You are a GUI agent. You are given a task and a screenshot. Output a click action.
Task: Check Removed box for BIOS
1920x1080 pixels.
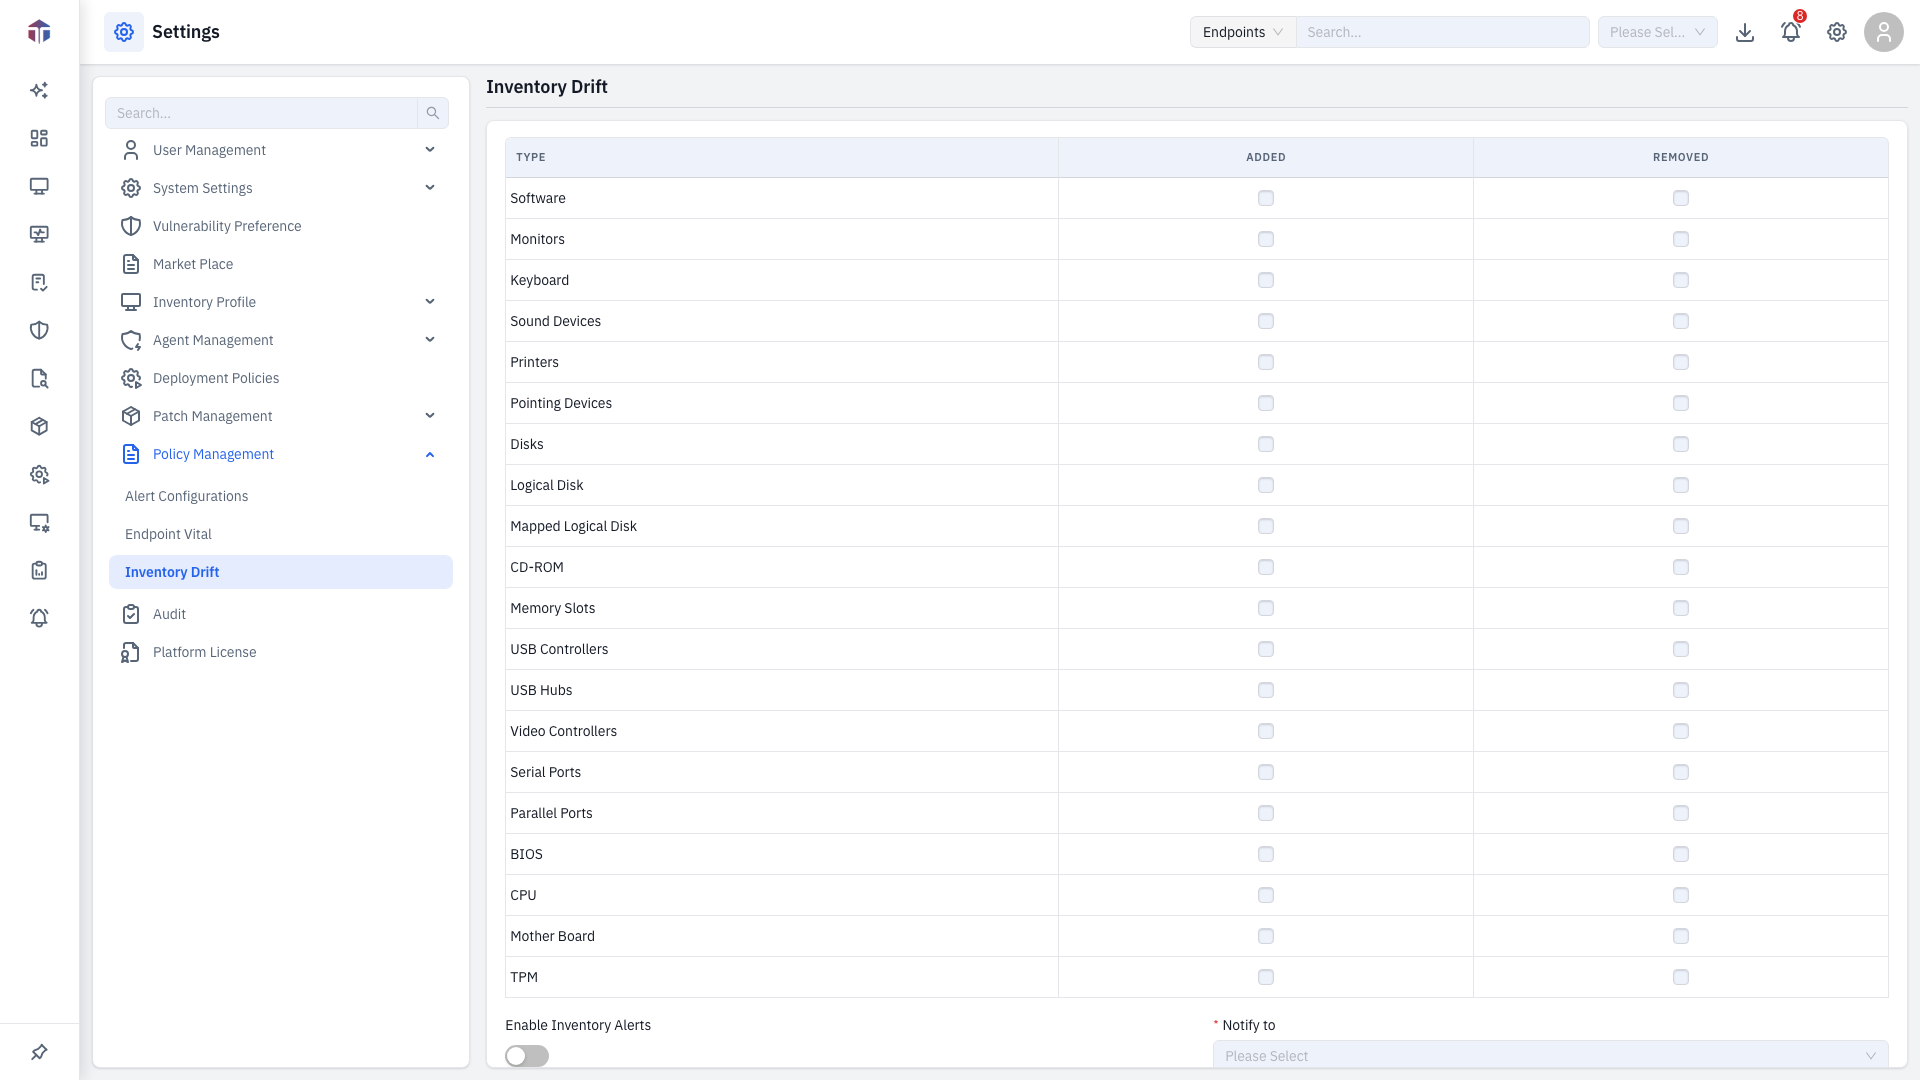(1681, 854)
